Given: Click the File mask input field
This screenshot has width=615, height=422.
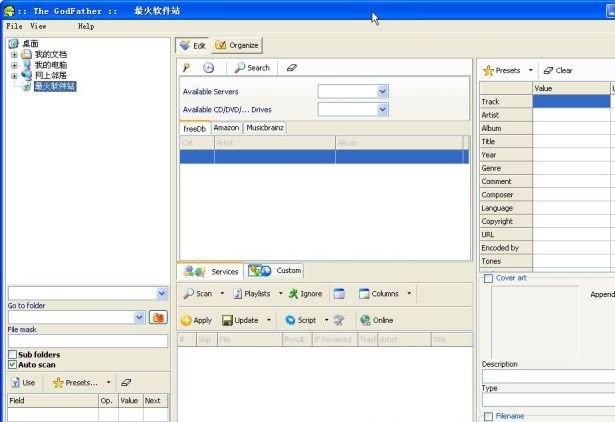Looking at the screenshot, I should (87, 341).
